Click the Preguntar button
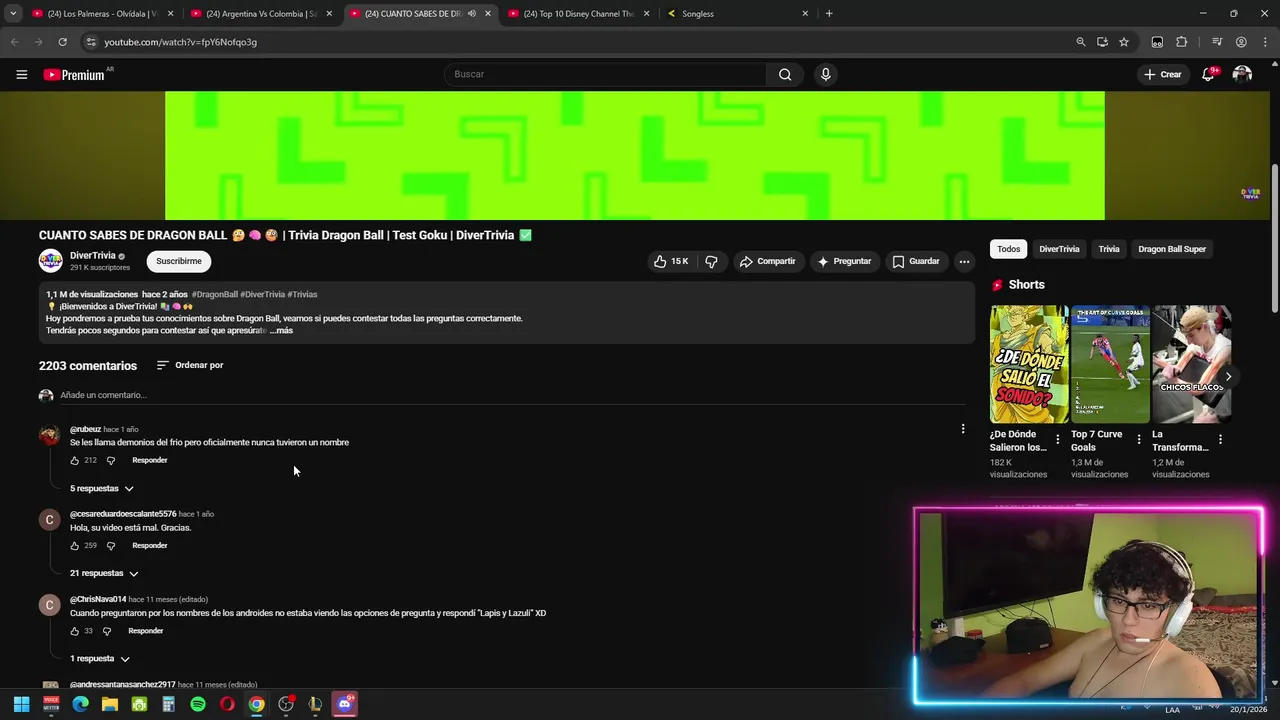 (x=844, y=261)
